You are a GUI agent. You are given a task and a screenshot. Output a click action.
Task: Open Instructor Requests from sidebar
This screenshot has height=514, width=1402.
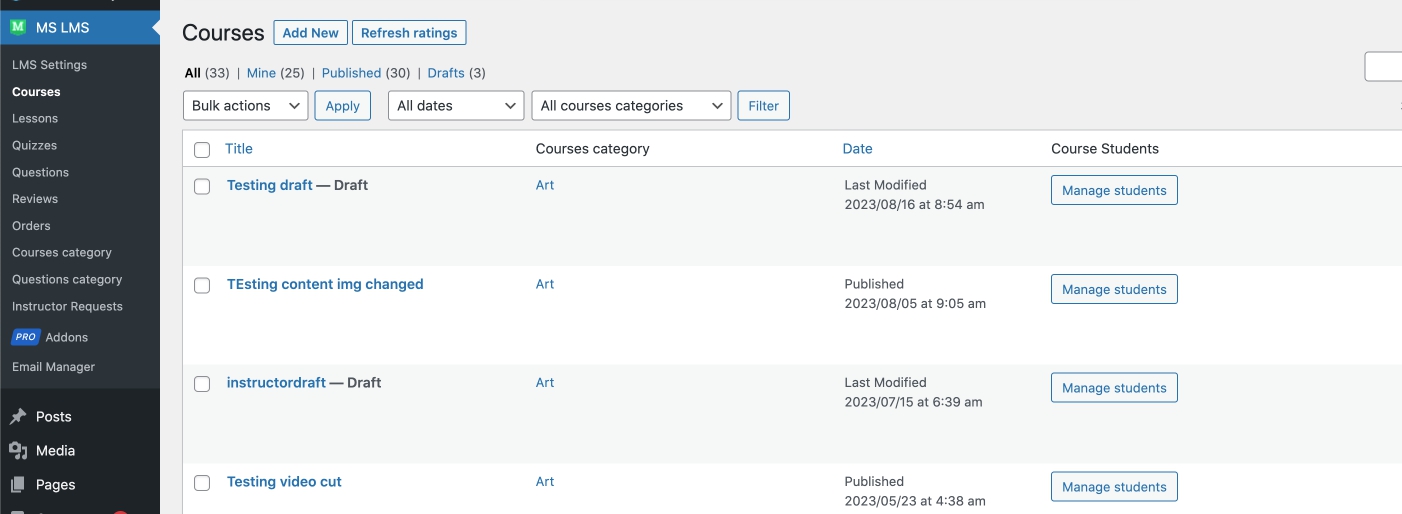pyautogui.click(x=67, y=307)
